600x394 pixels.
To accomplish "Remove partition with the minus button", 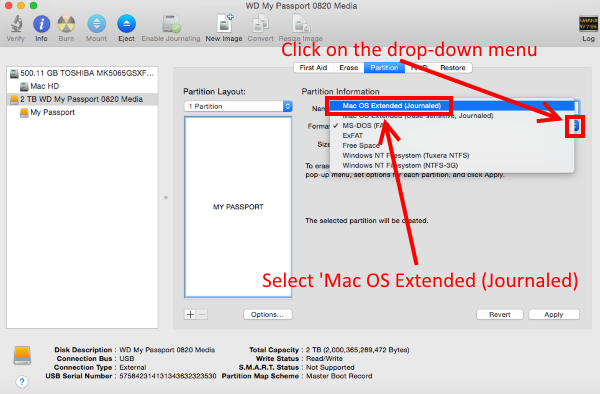I will point(202,314).
